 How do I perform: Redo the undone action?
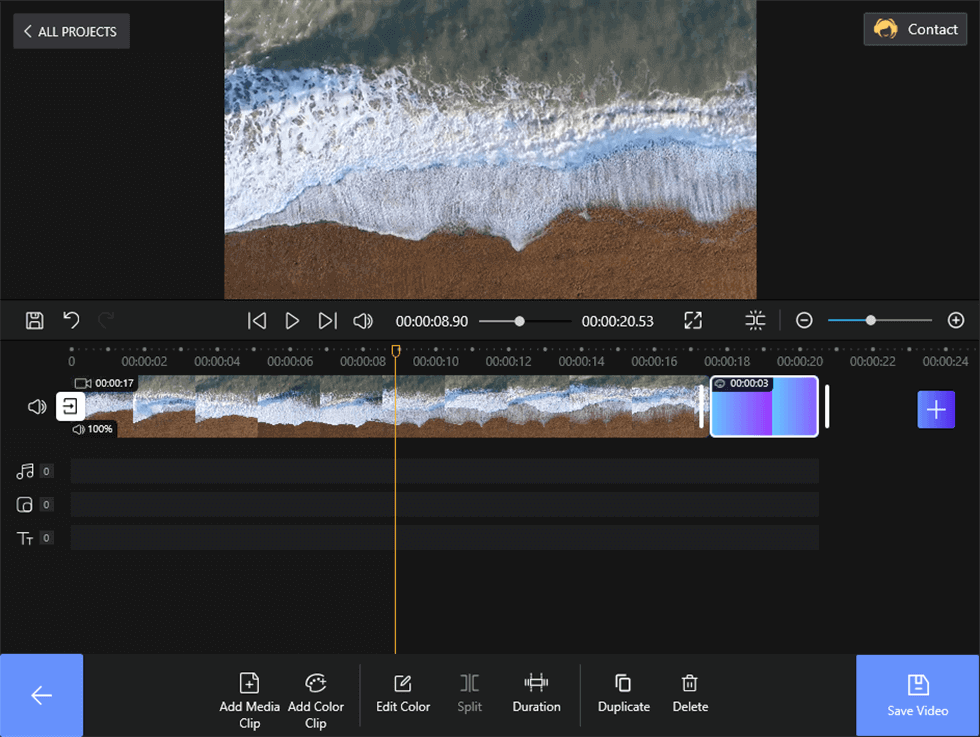[x=106, y=320]
